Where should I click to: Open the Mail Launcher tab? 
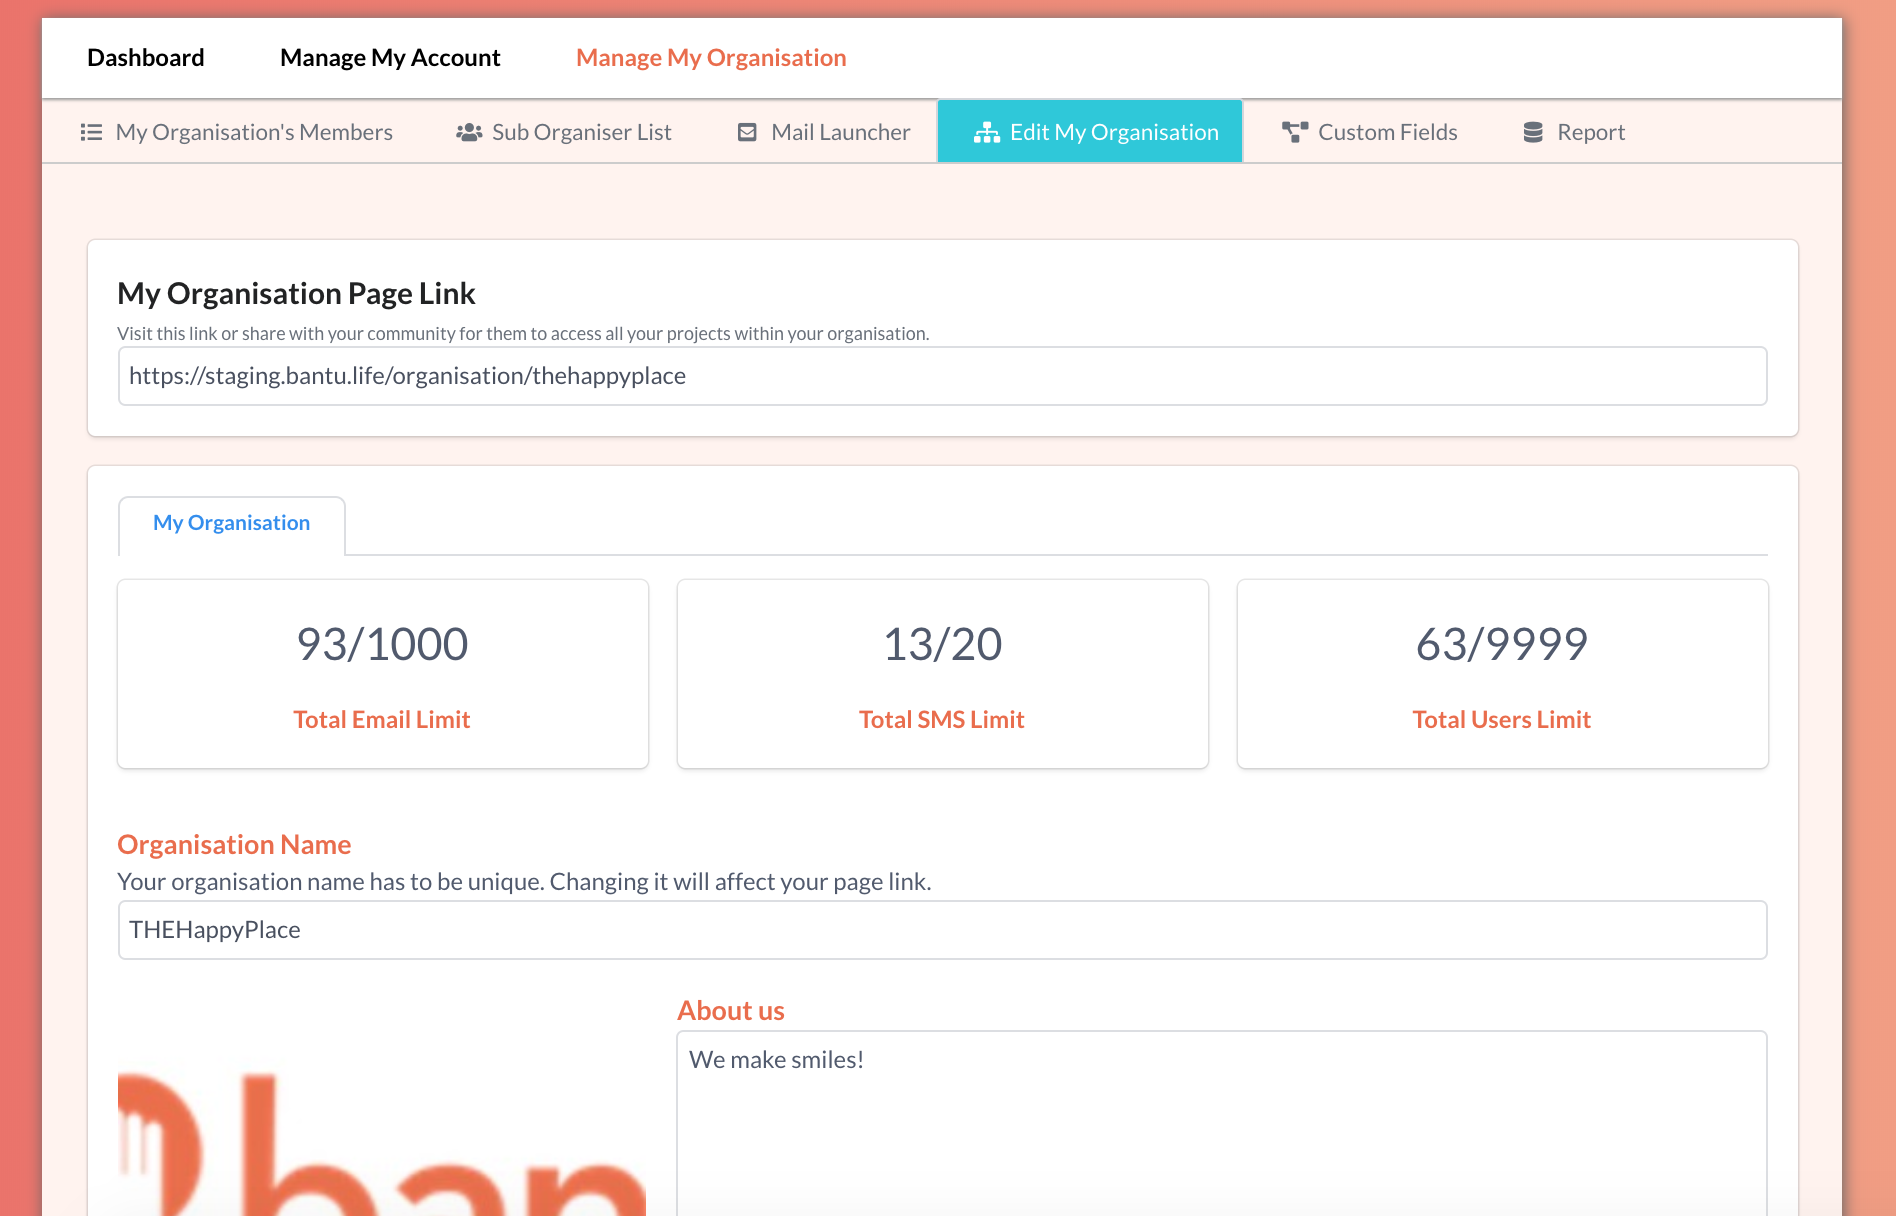(x=824, y=132)
